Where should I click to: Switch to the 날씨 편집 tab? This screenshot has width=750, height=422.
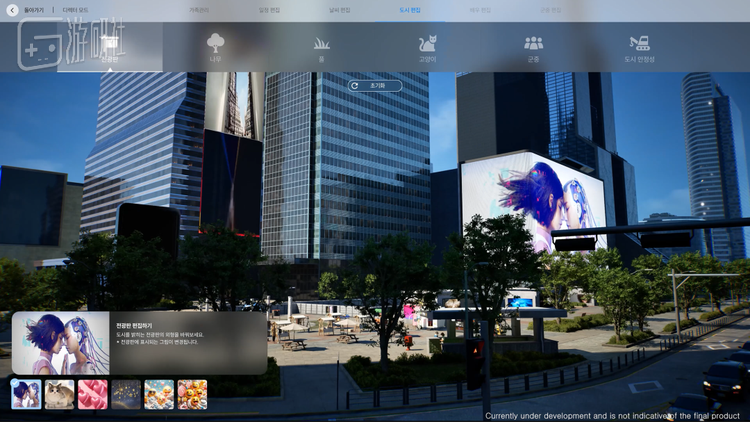339,10
